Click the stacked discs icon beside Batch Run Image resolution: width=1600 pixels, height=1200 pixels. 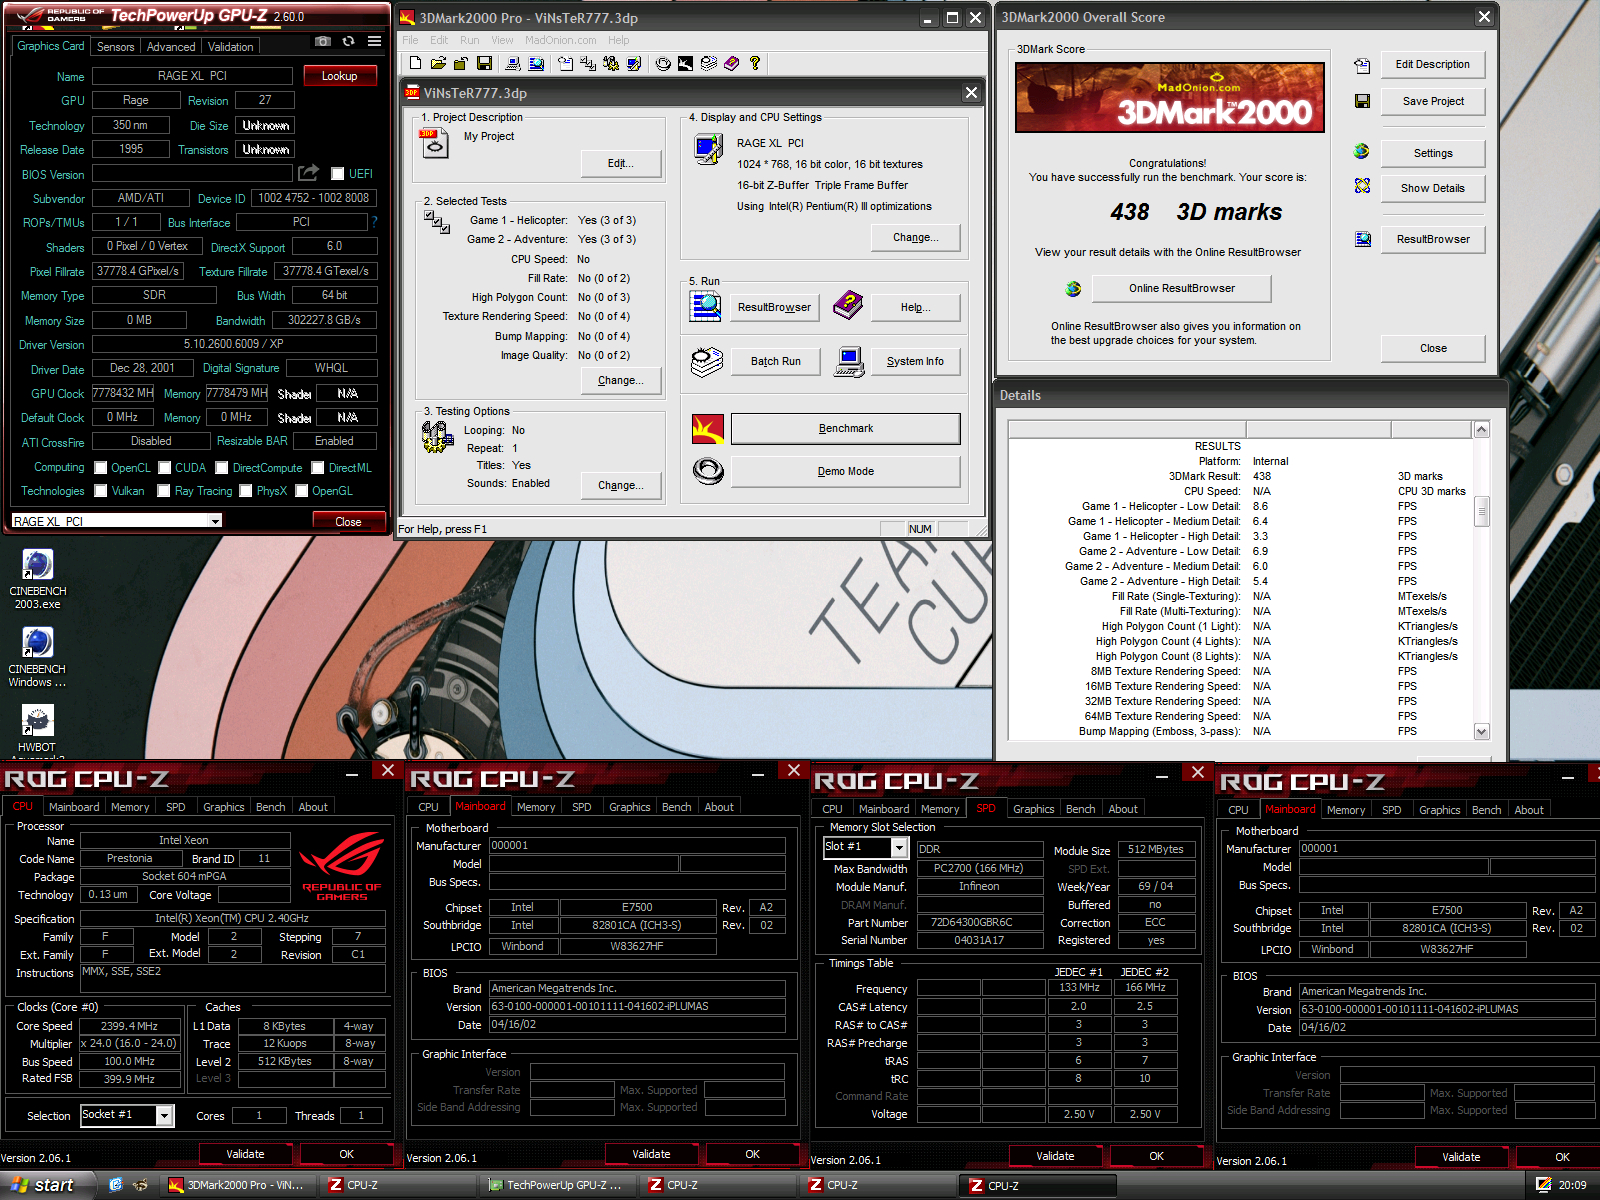coord(706,361)
